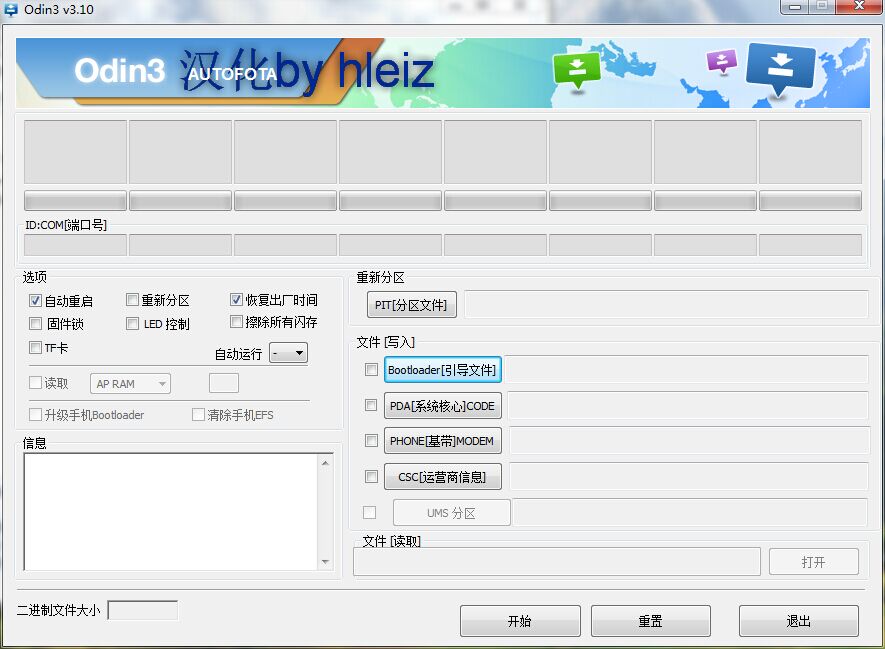Click the 开始 button to start flashing
The width and height of the screenshot is (885, 649).
pyautogui.click(x=520, y=621)
